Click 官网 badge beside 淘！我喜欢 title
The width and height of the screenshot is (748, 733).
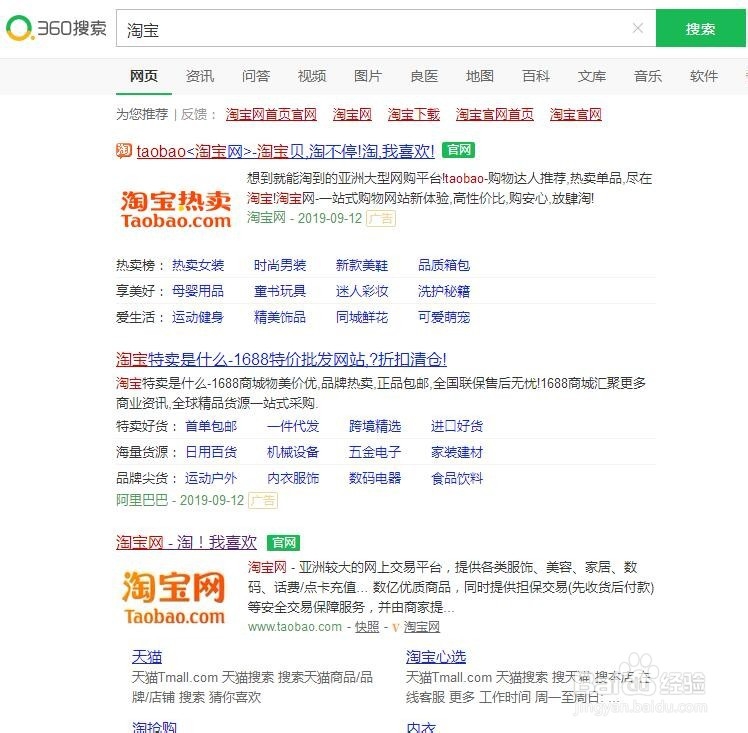283,542
